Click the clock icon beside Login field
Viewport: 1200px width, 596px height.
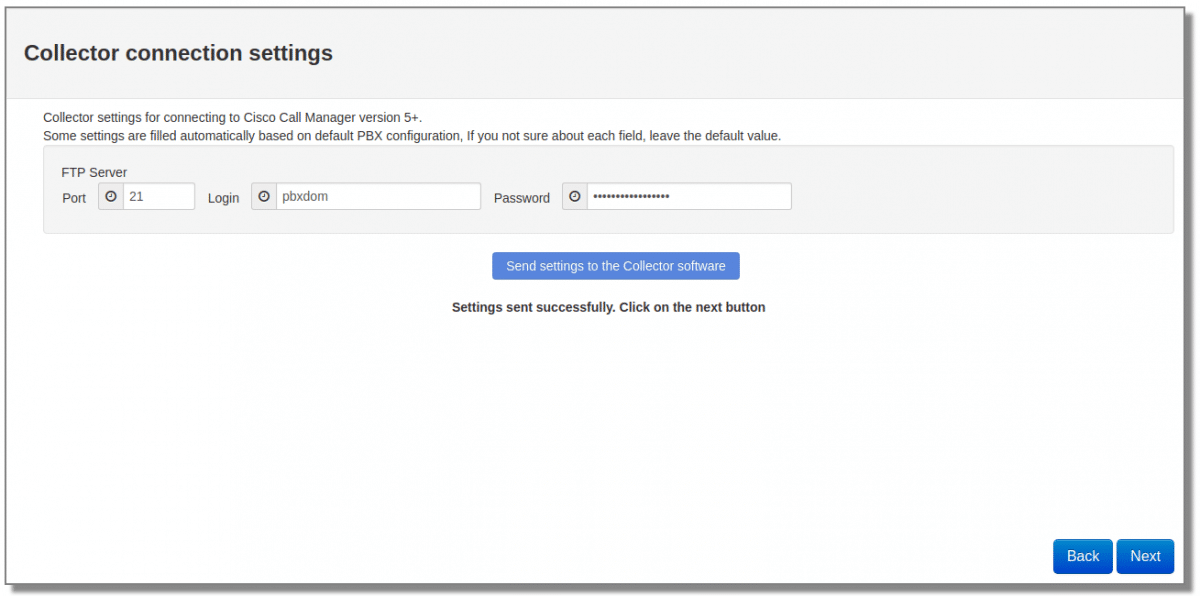pyautogui.click(x=264, y=197)
